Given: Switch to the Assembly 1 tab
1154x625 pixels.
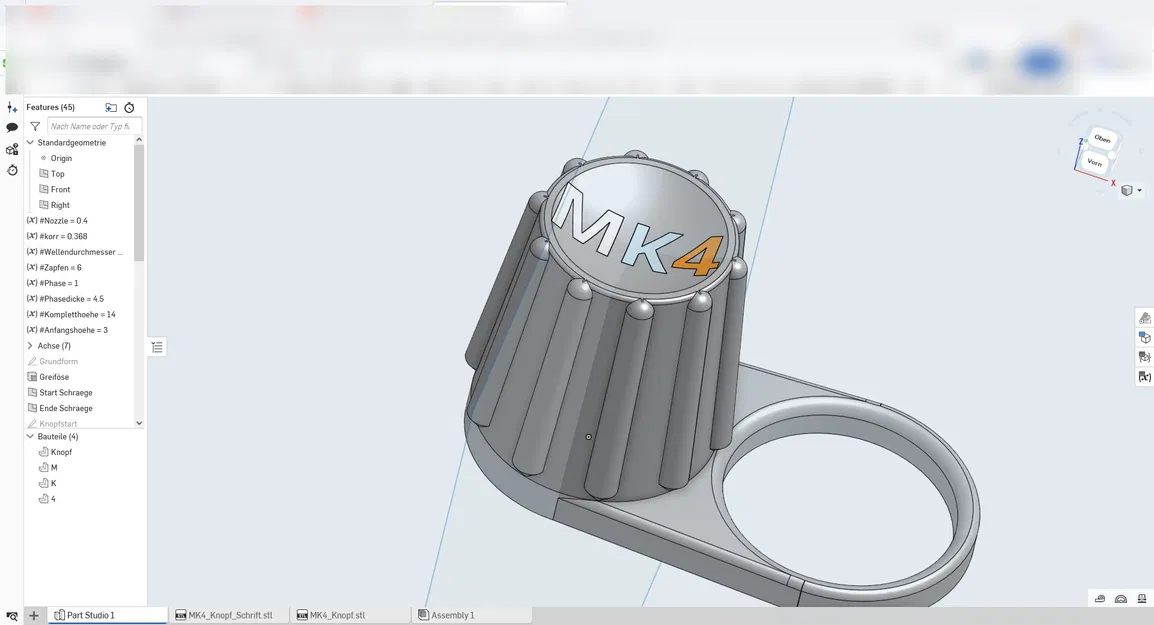Looking at the screenshot, I should pyautogui.click(x=455, y=614).
